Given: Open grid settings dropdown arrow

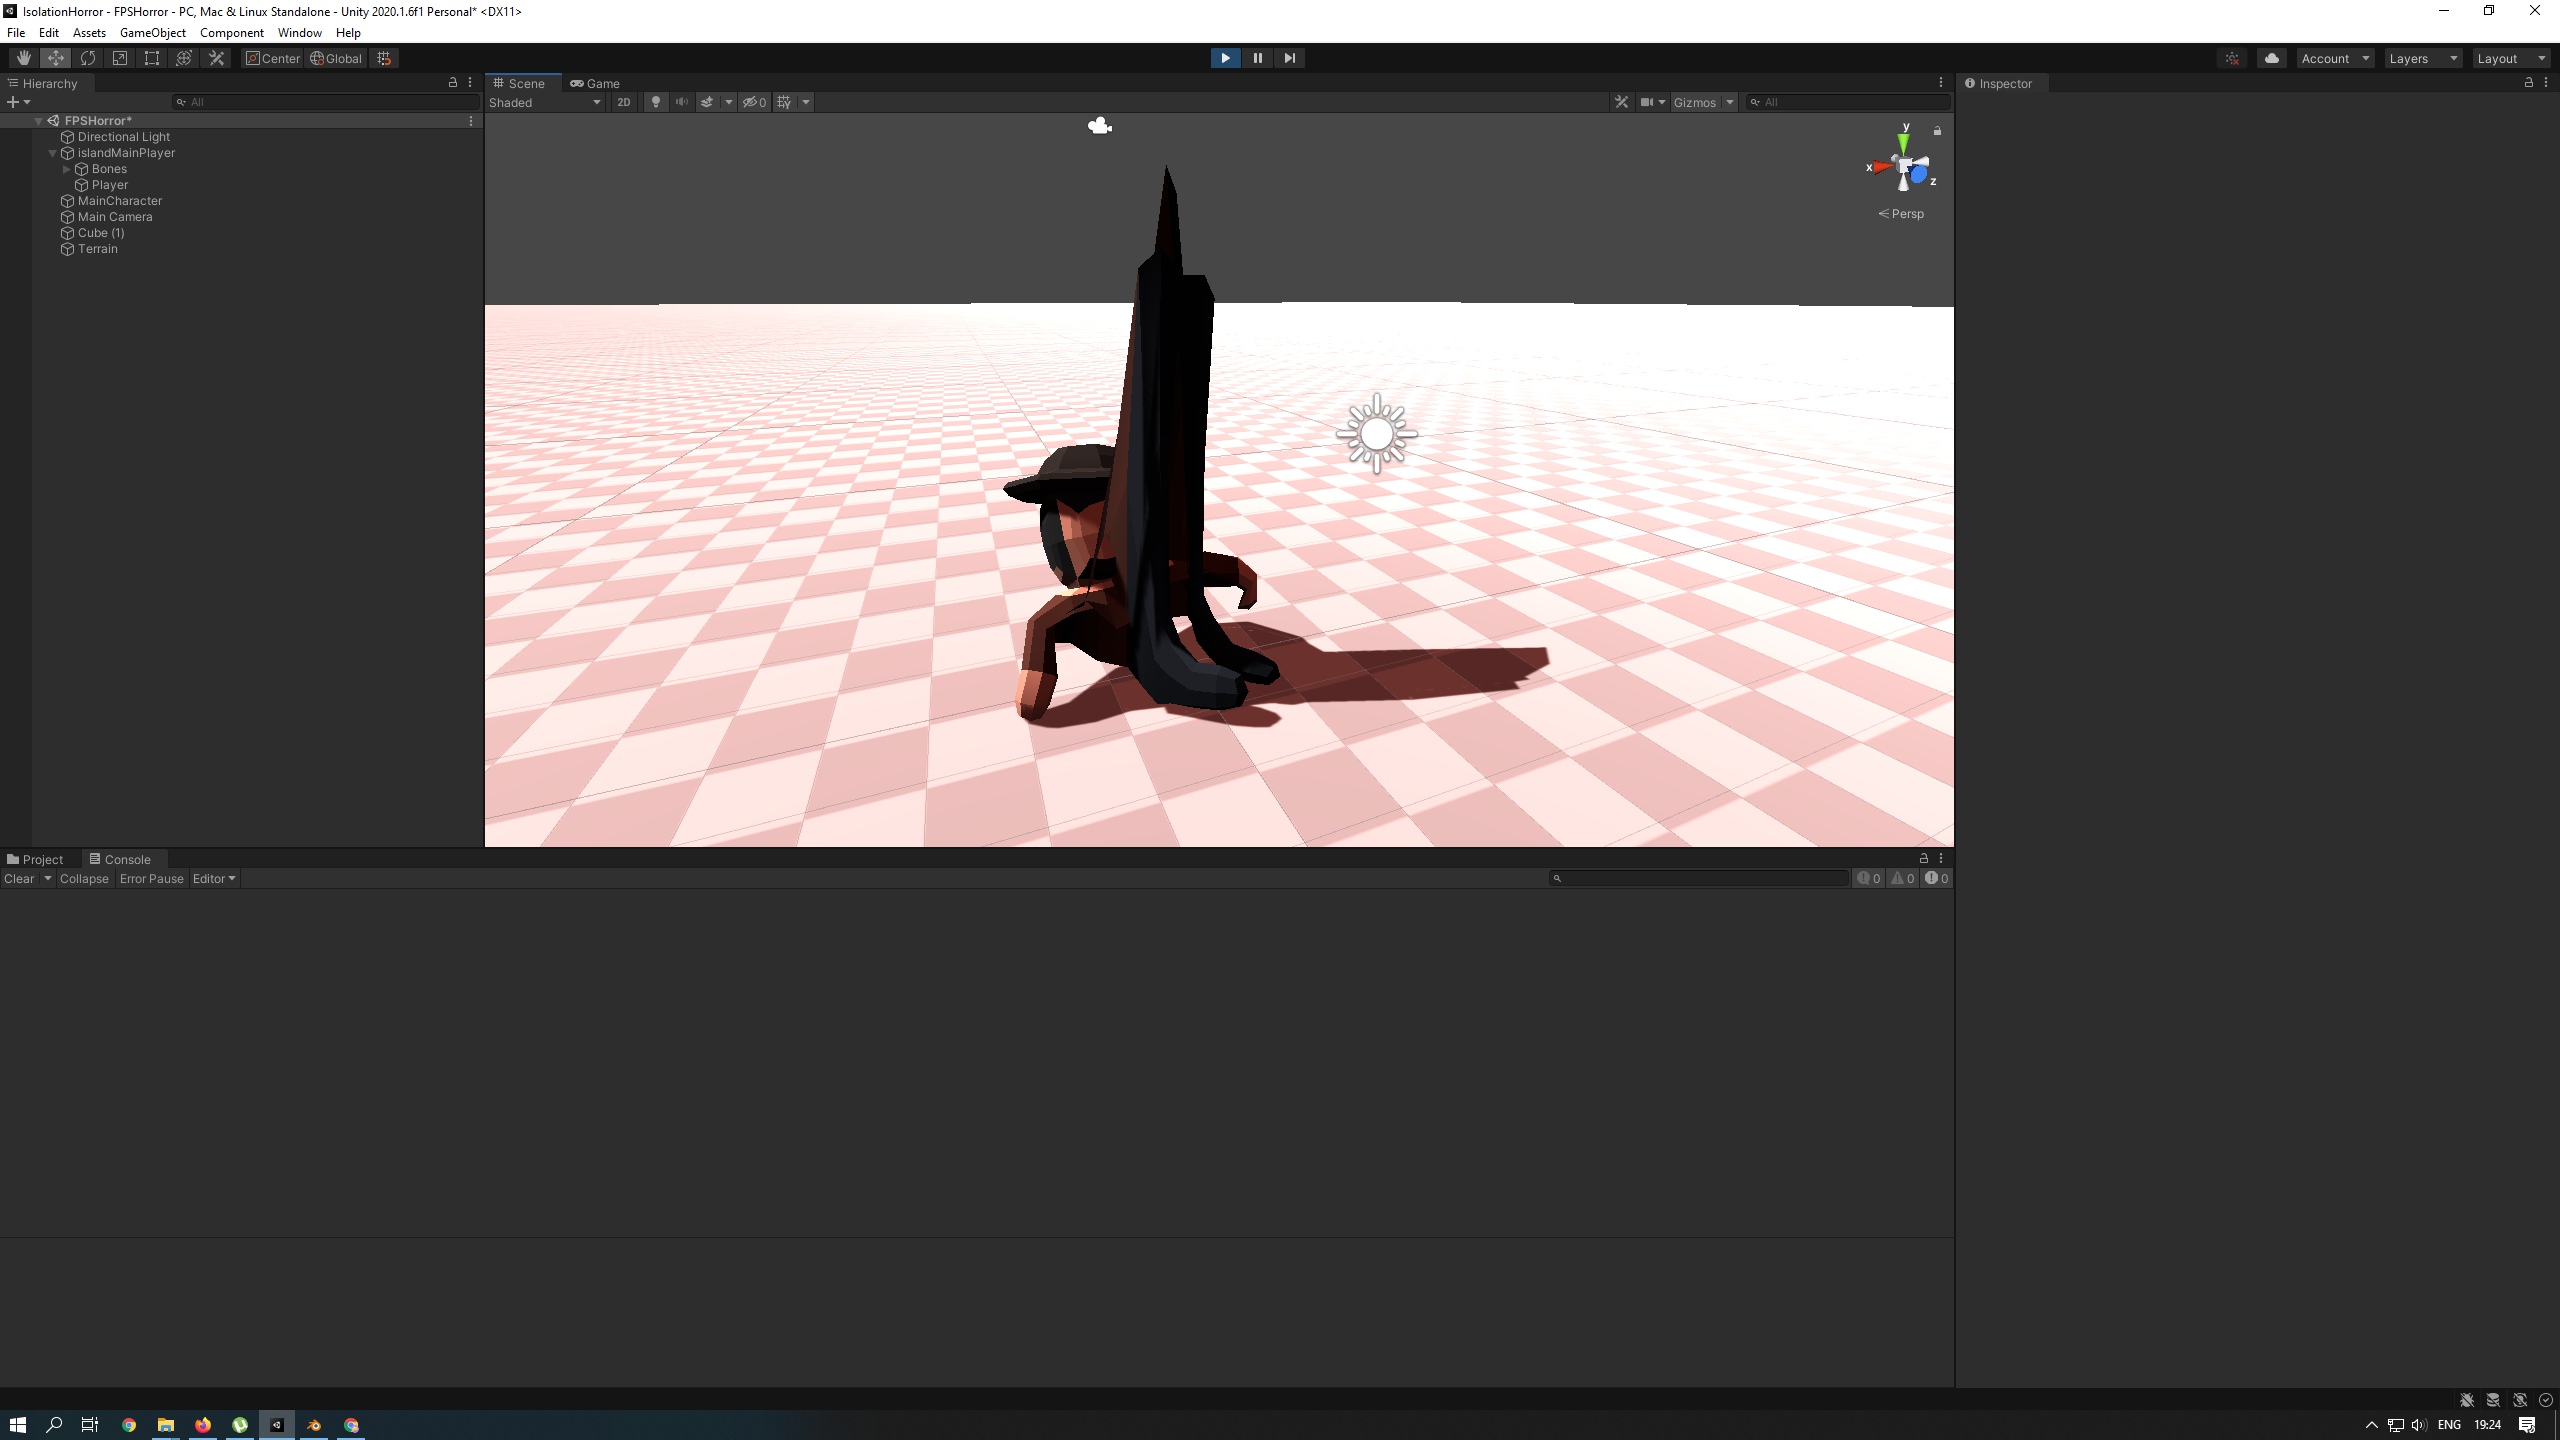Looking at the screenshot, I should 806,102.
